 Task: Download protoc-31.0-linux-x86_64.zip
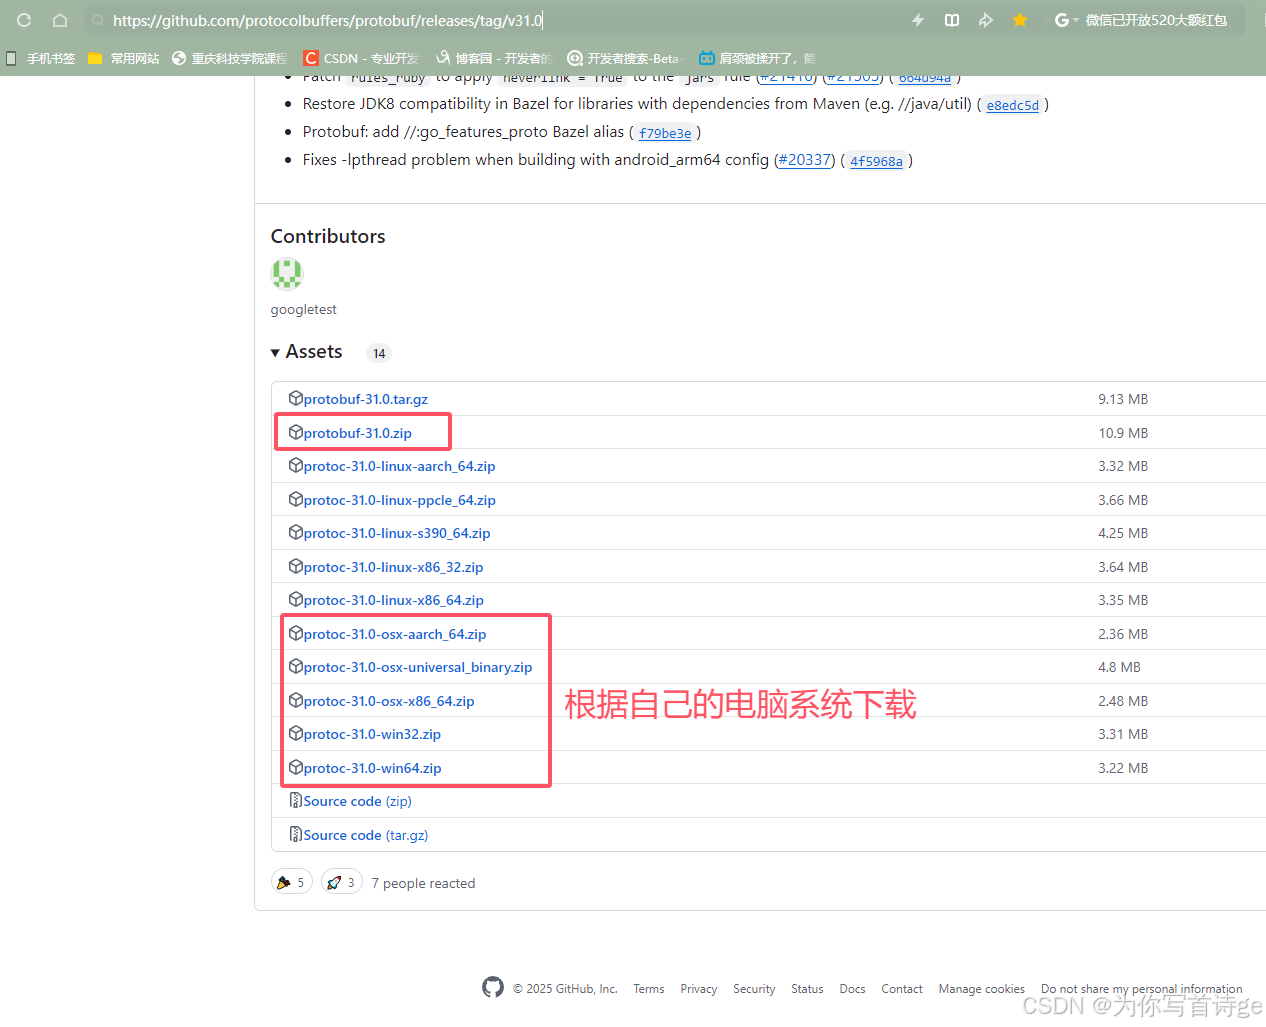point(394,600)
